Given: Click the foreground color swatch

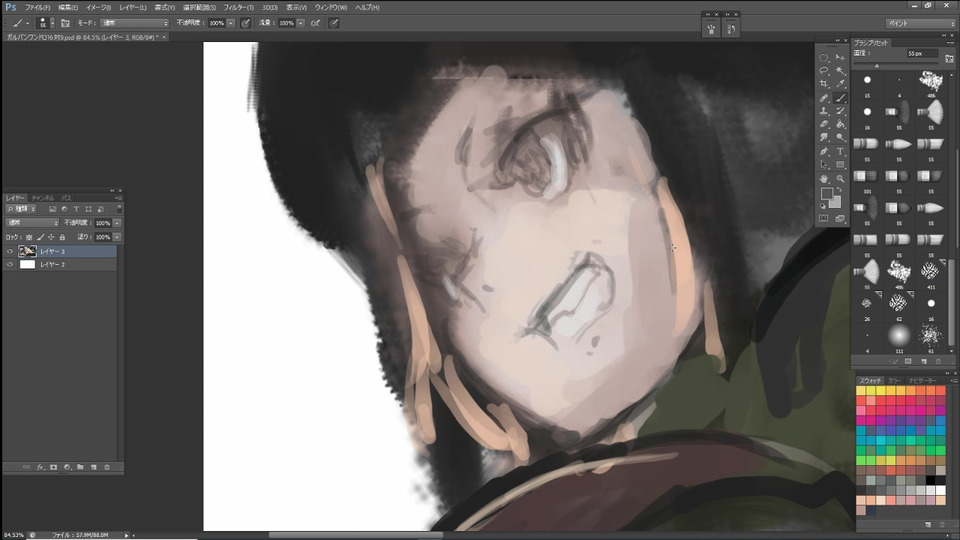Looking at the screenshot, I should (x=827, y=194).
